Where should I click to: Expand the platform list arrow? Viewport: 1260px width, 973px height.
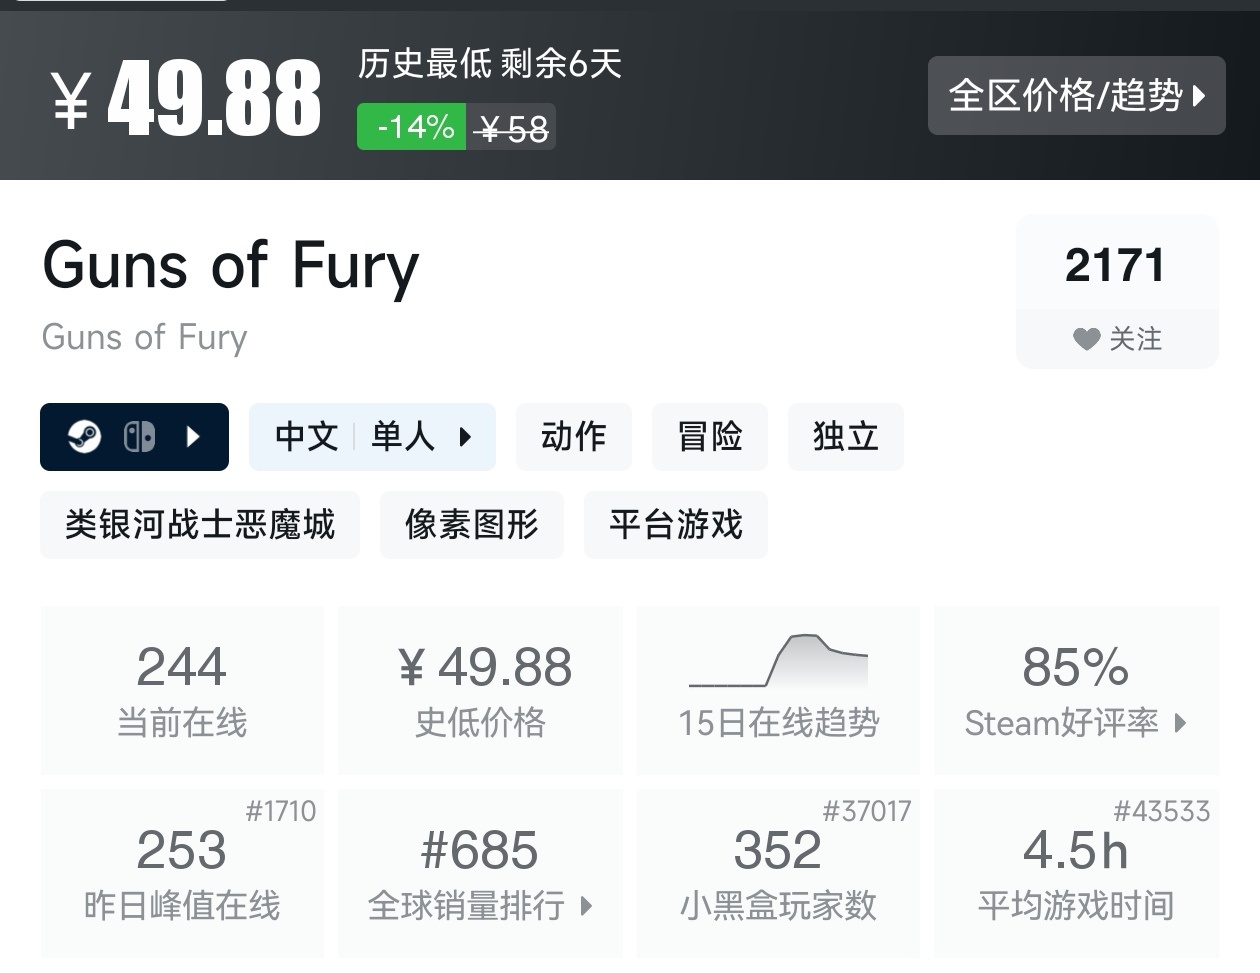click(194, 437)
